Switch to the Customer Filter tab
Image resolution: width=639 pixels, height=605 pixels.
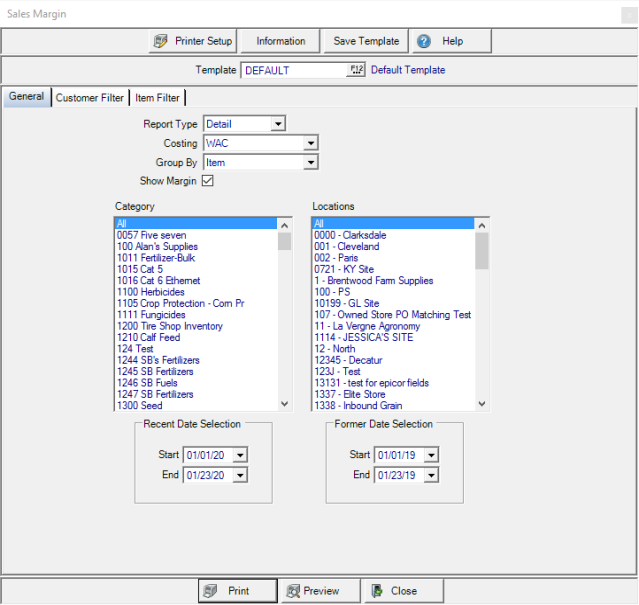90,98
